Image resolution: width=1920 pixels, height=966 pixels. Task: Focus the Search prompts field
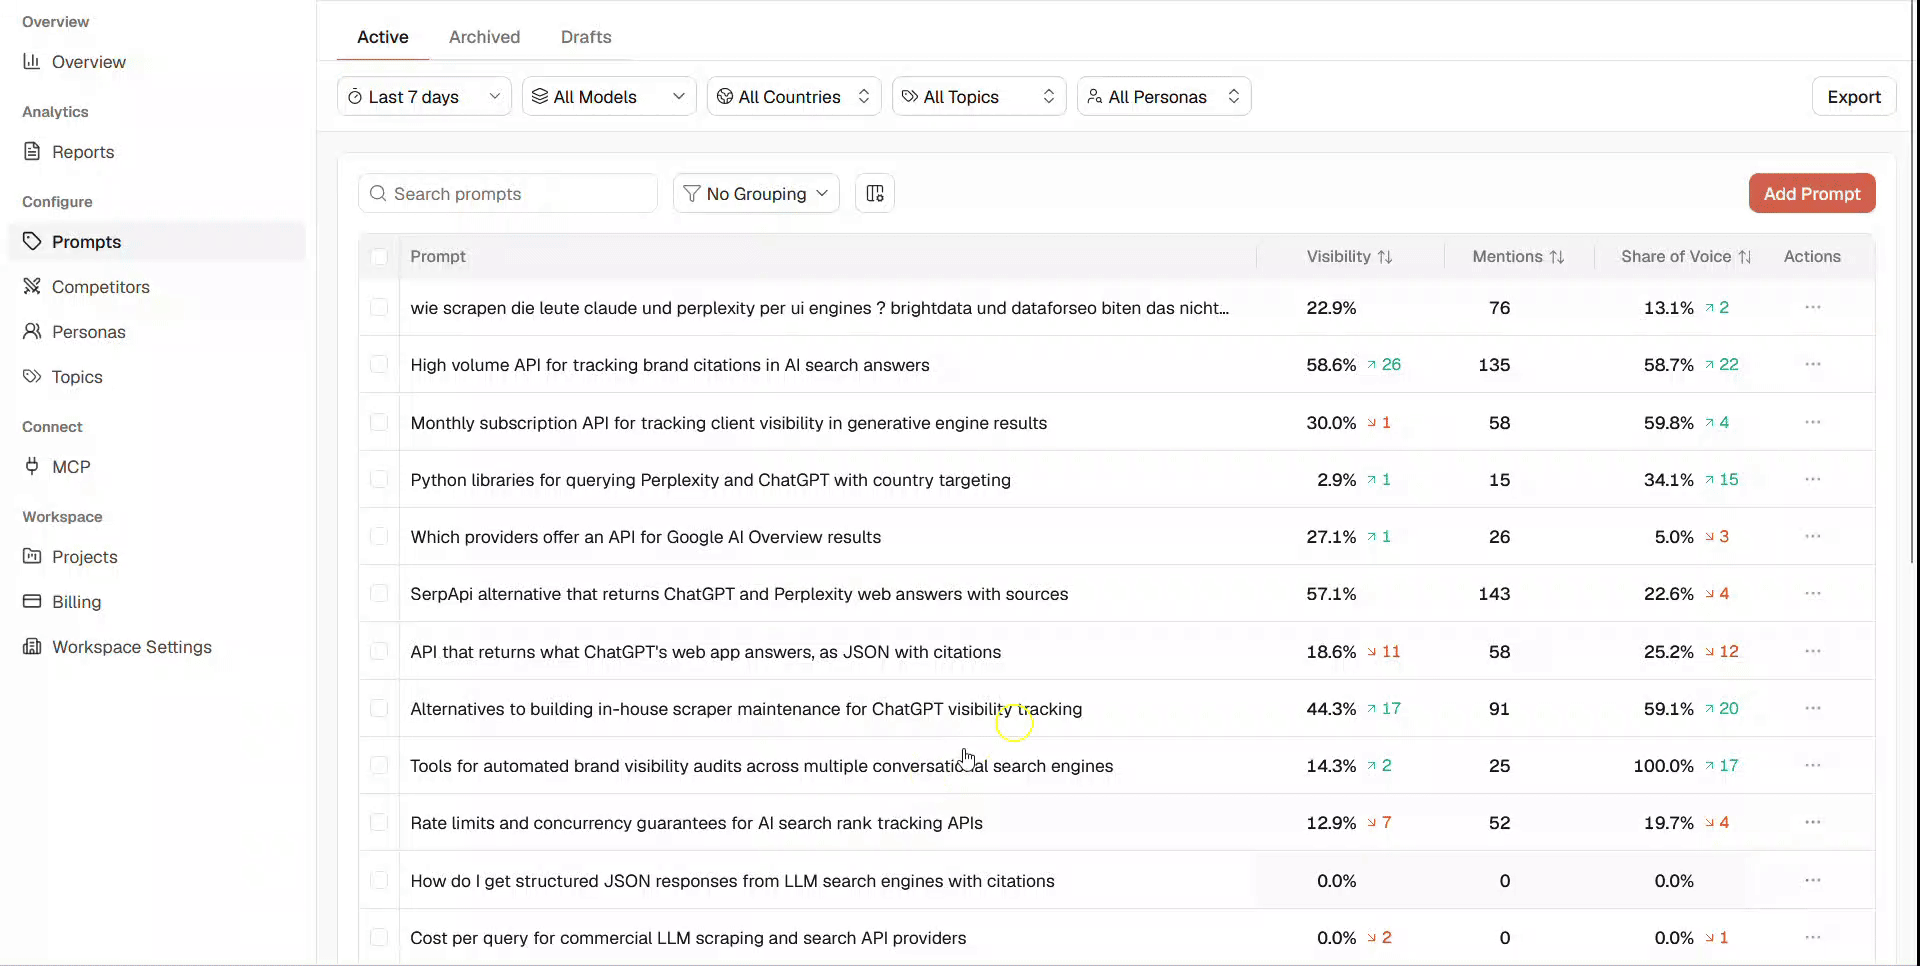pos(508,194)
